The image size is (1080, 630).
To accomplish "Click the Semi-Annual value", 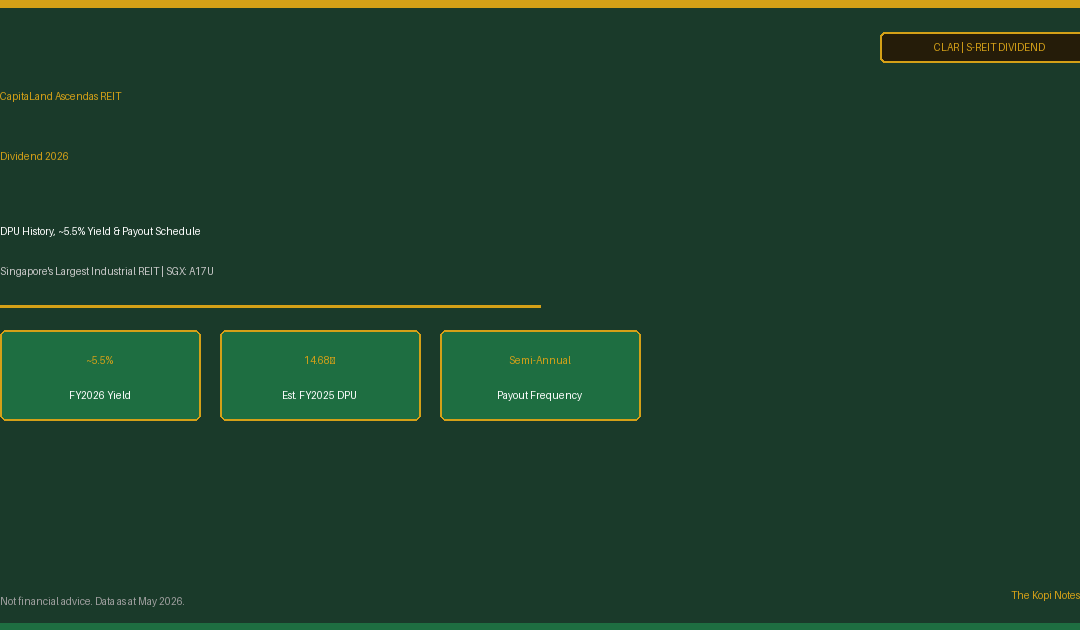I will point(540,360).
